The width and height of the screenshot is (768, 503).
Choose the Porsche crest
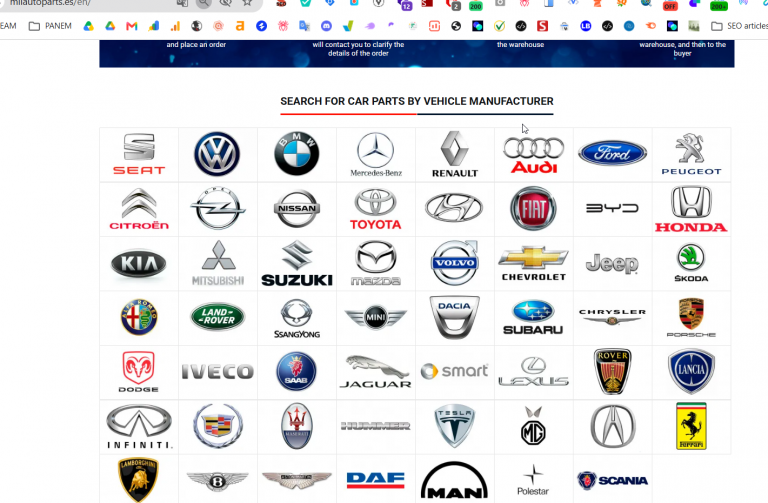pyautogui.click(x=691, y=317)
